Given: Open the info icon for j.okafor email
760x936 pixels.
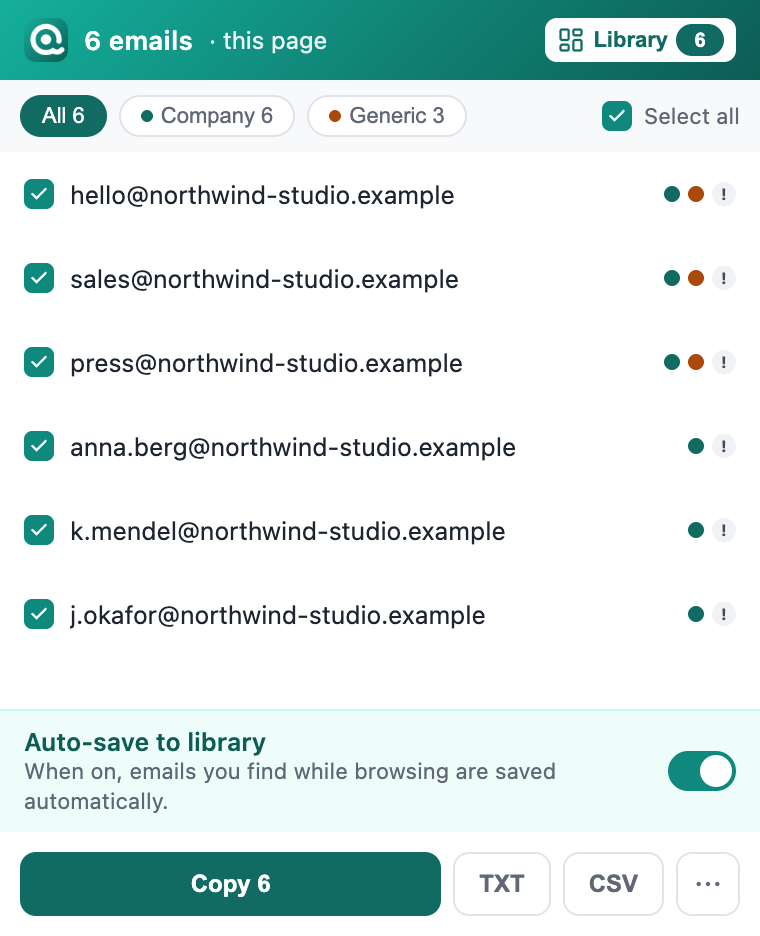Looking at the screenshot, I should (x=724, y=614).
